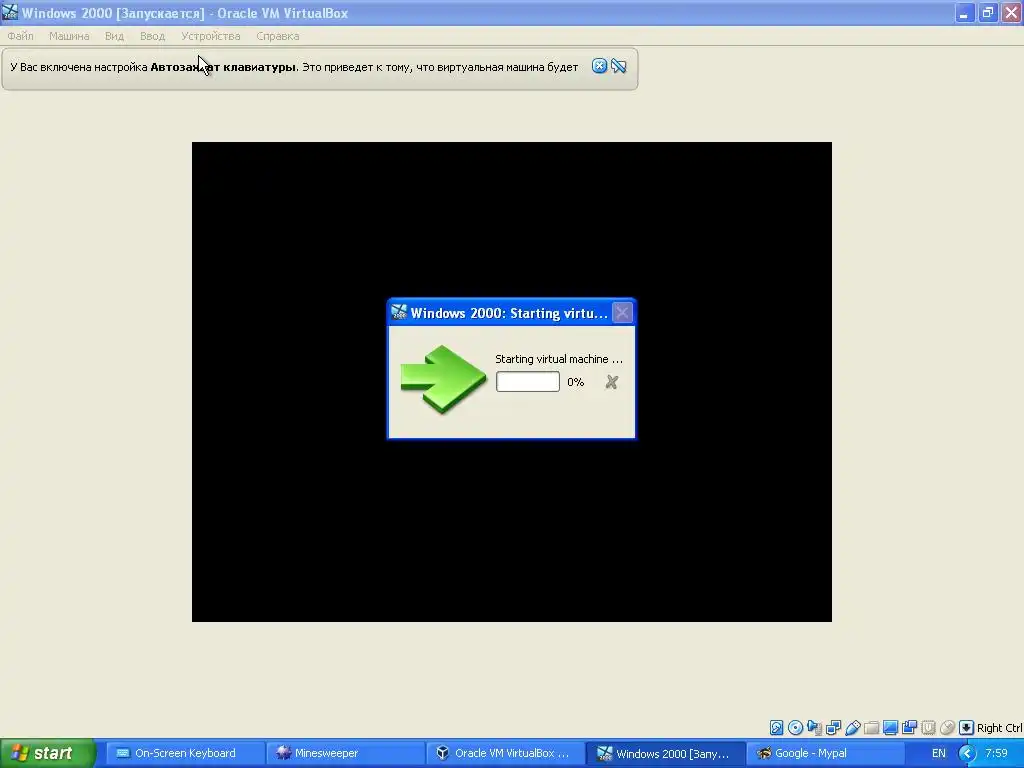
Task: Open the Windows Start menu
Action: [47, 753]
